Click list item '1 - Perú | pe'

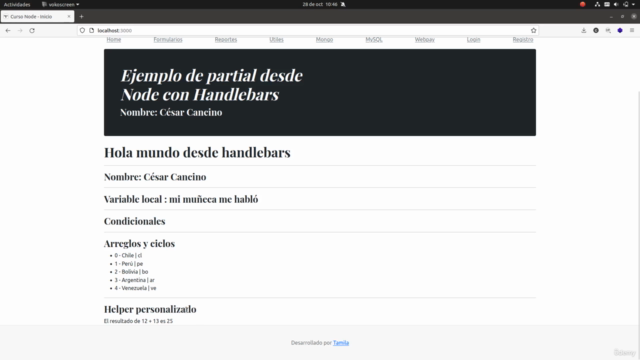(x=129, y=264)
